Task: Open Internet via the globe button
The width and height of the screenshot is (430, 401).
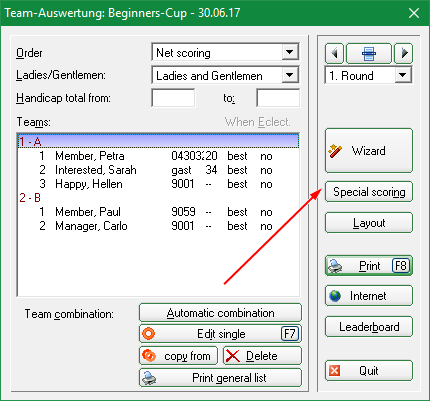Action: [369, 296]
